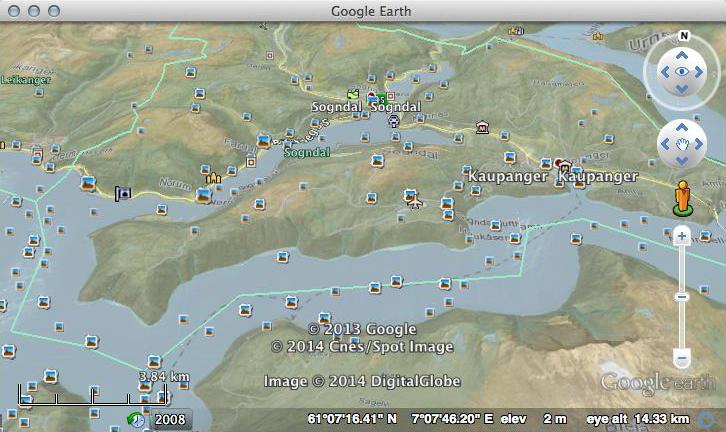Select the yellow church icon near Norum
This screenshot has height=432, width=726.
point(213,177)
